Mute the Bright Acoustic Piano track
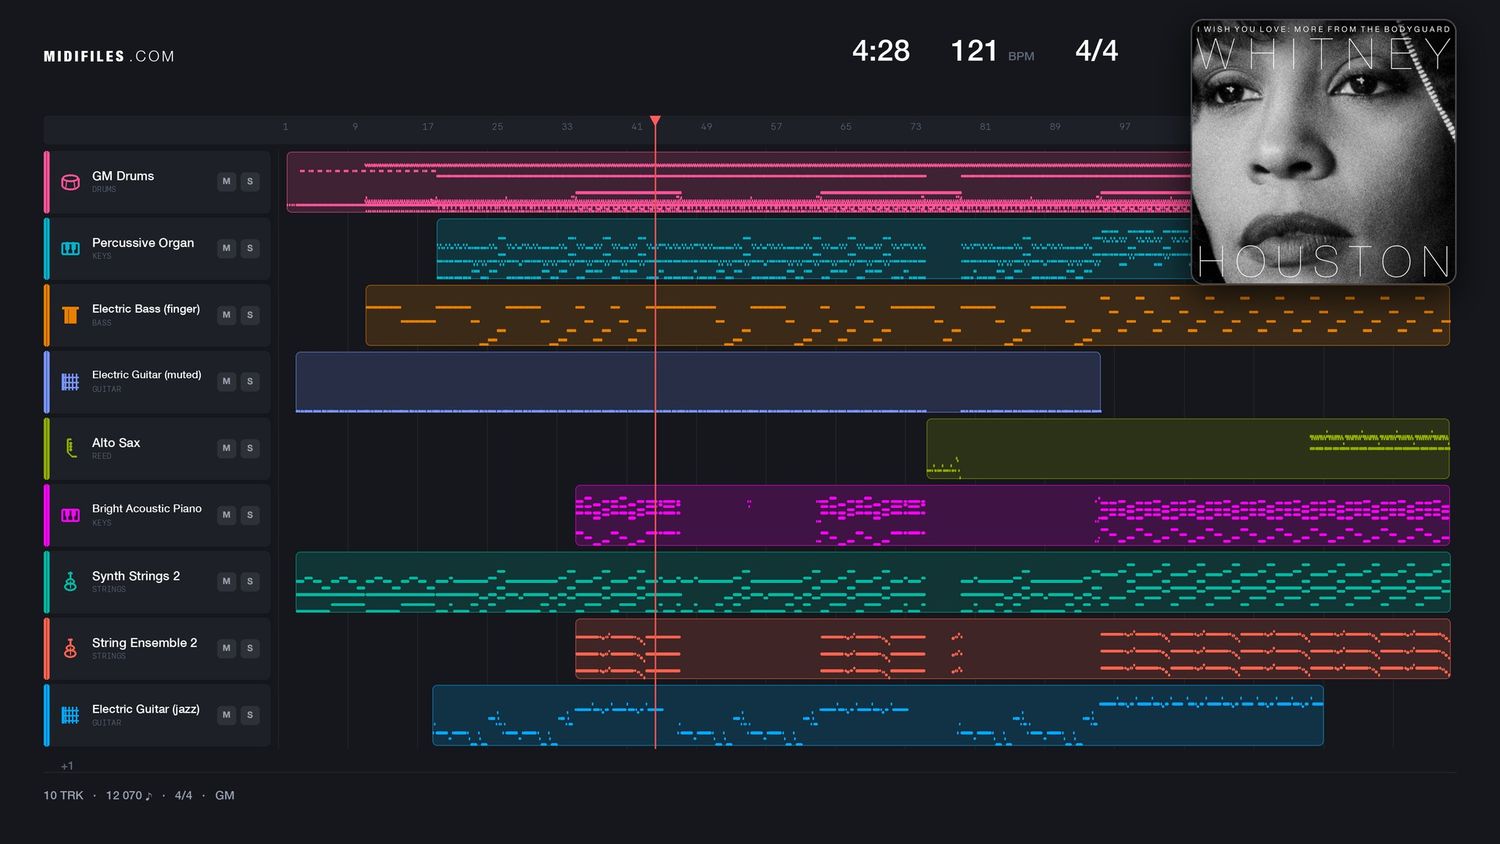 point(227,515)
